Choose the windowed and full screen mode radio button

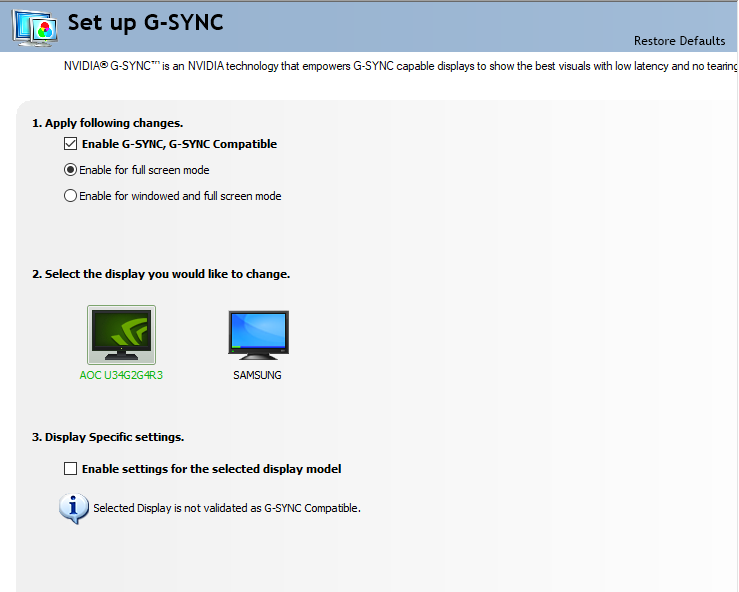[x=70, y=196]
